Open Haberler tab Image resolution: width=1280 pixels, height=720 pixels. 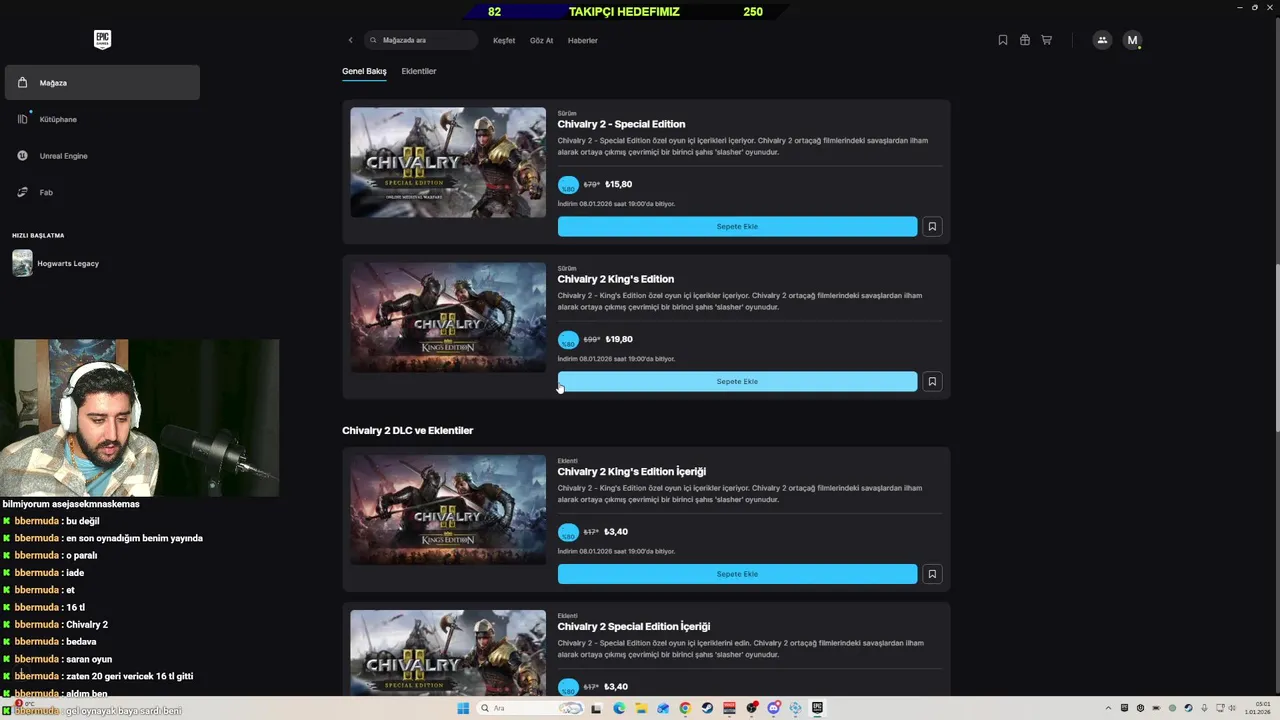[582, 40]
